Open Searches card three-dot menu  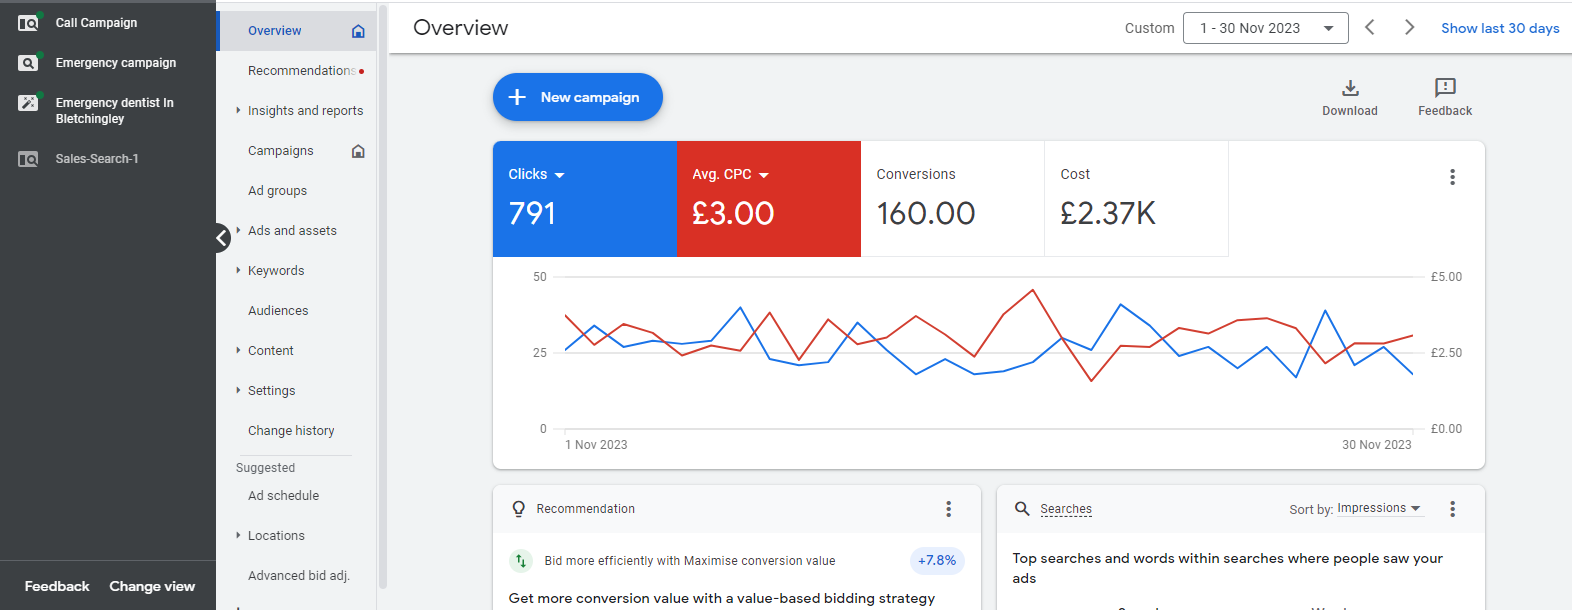[1452, 509]
